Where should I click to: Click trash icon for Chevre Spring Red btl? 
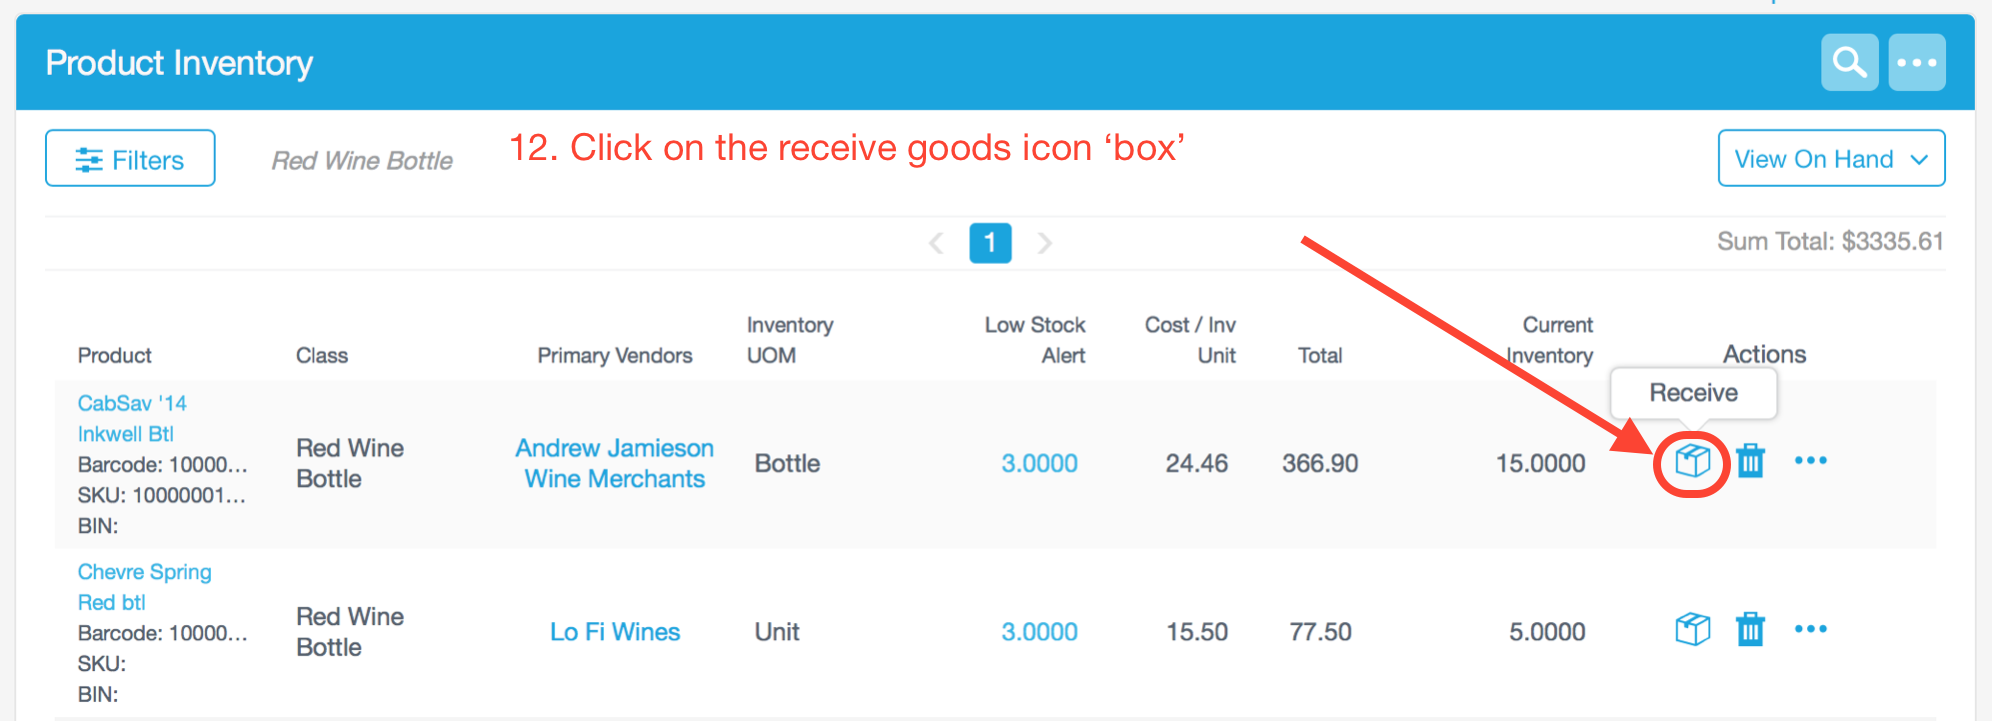(1750, 629)
